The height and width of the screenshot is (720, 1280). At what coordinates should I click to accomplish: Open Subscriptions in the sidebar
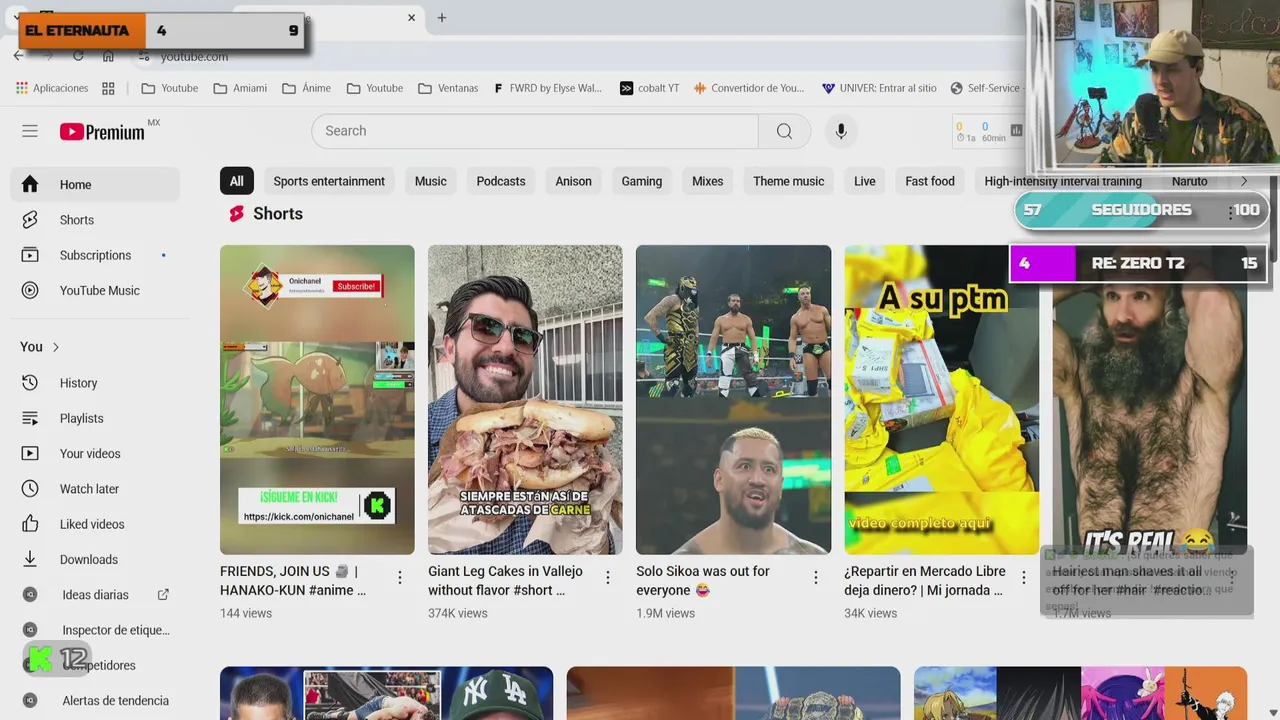coord(95,255)
